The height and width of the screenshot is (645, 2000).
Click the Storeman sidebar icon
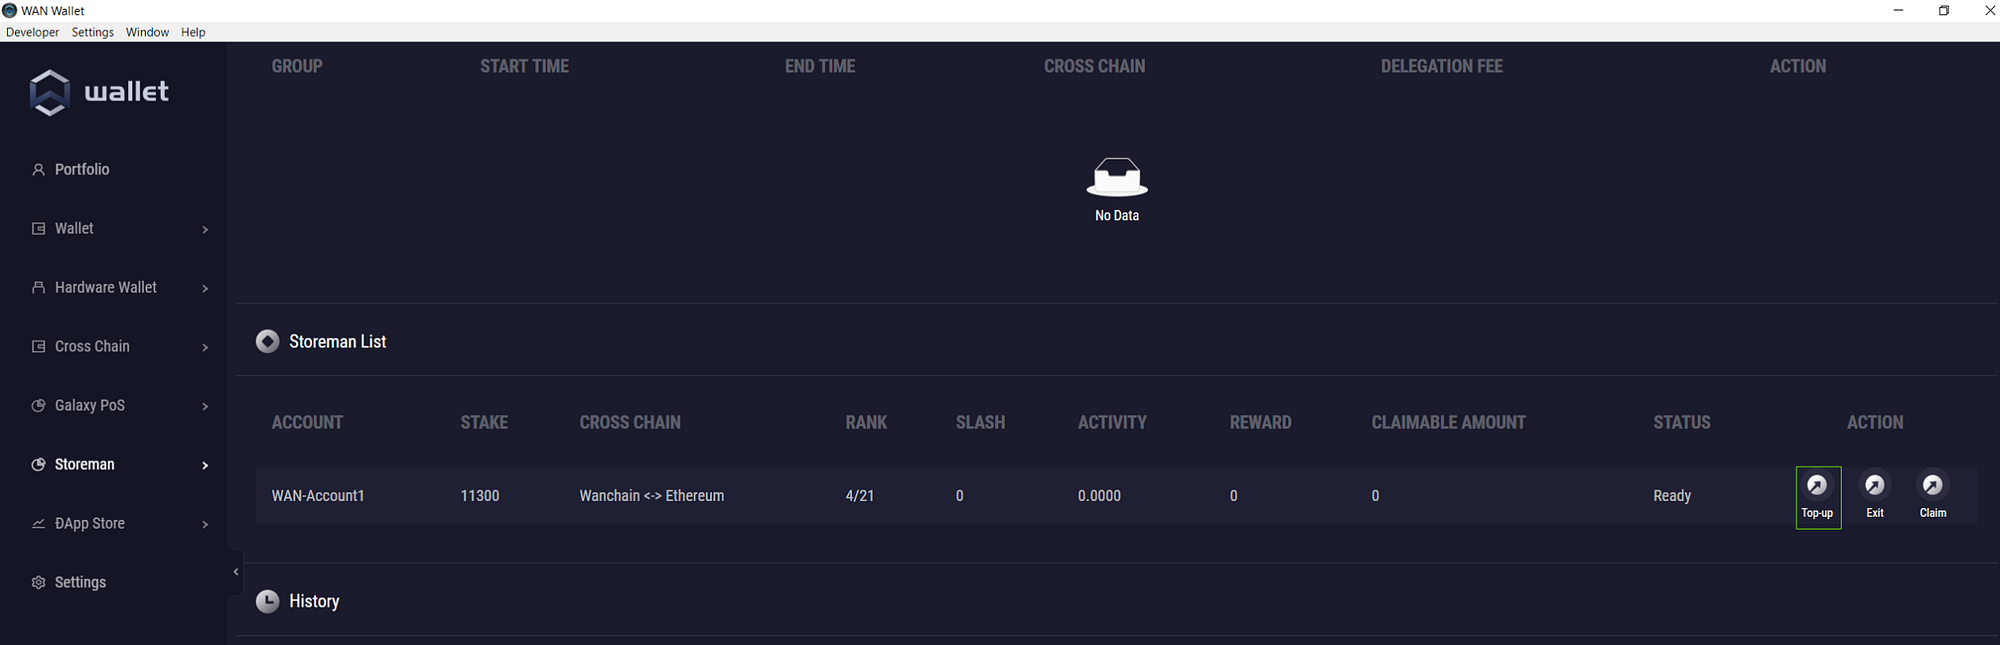38,465
